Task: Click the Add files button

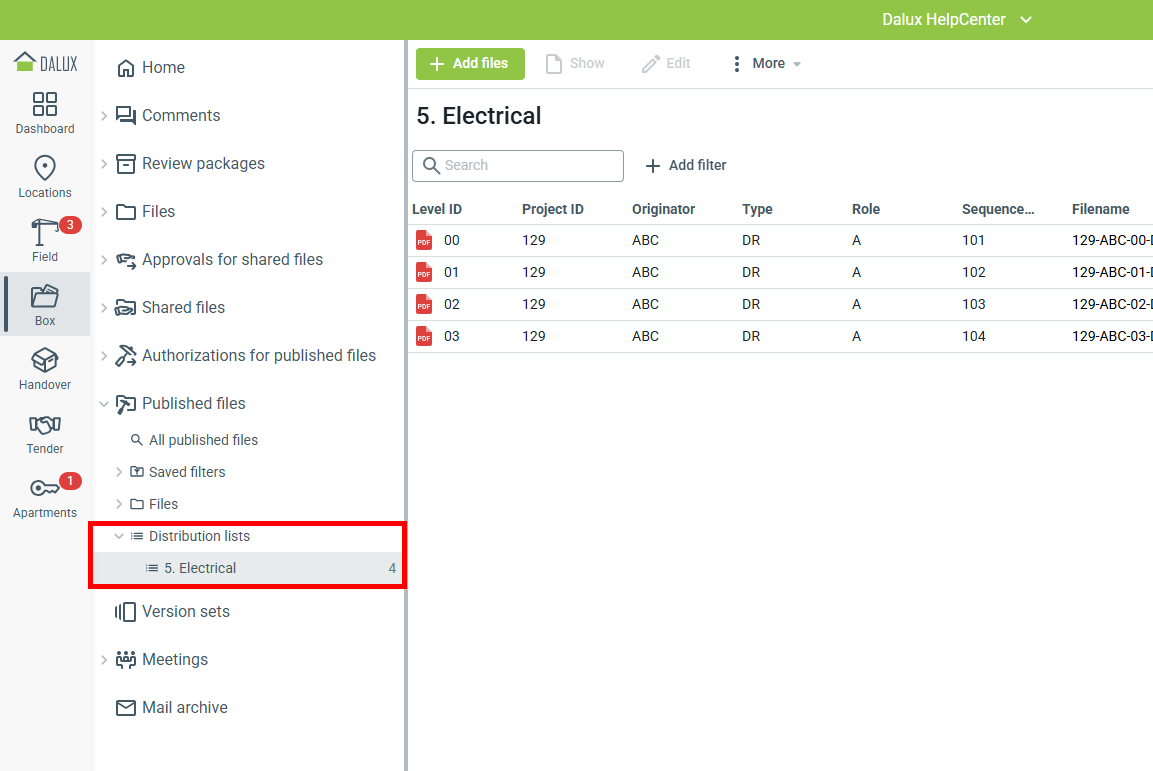Action: [470, 64]
